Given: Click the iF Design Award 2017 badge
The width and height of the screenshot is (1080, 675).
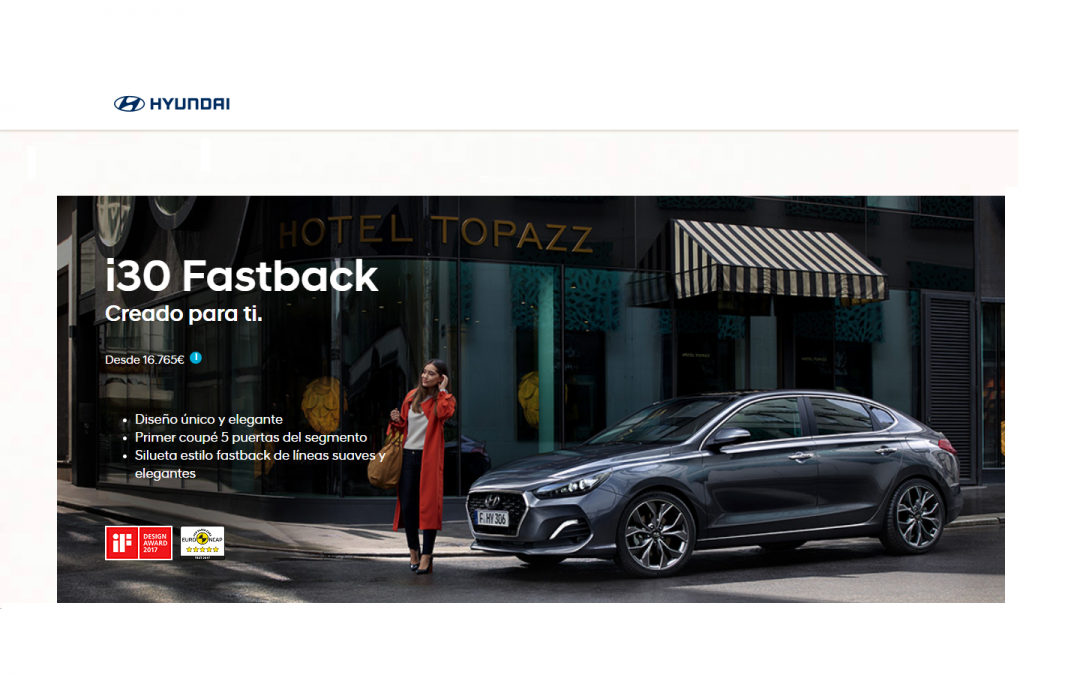Looking at the screenshot, I should point(138,543).
